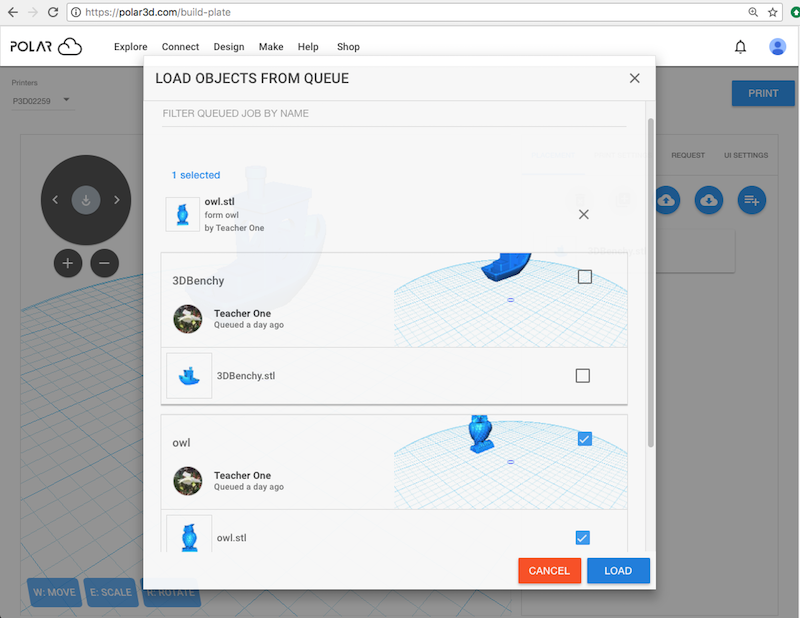
Task: Switch to the REQUEST tab
Action: click(x=688, y=155)
